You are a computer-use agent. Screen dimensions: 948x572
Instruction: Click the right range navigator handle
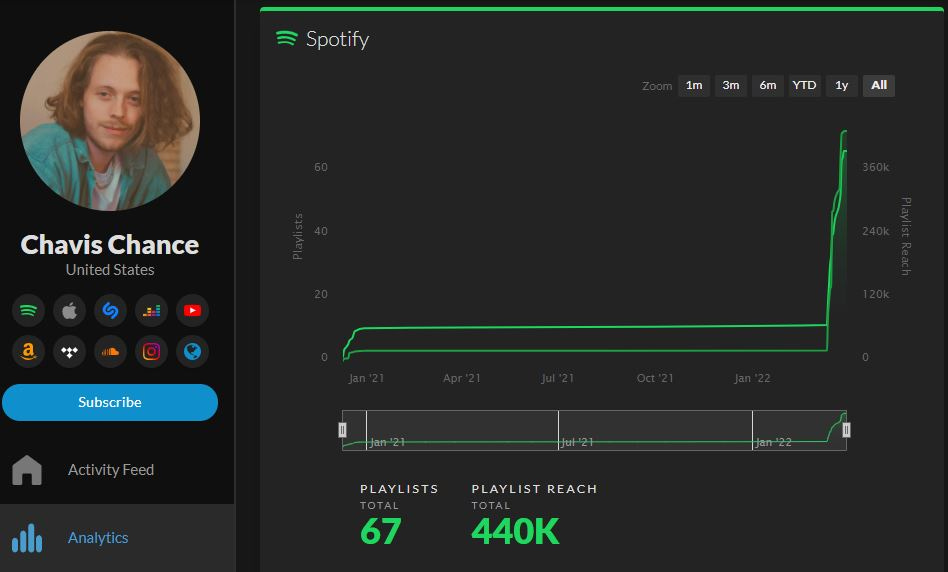tap(846, 430)
